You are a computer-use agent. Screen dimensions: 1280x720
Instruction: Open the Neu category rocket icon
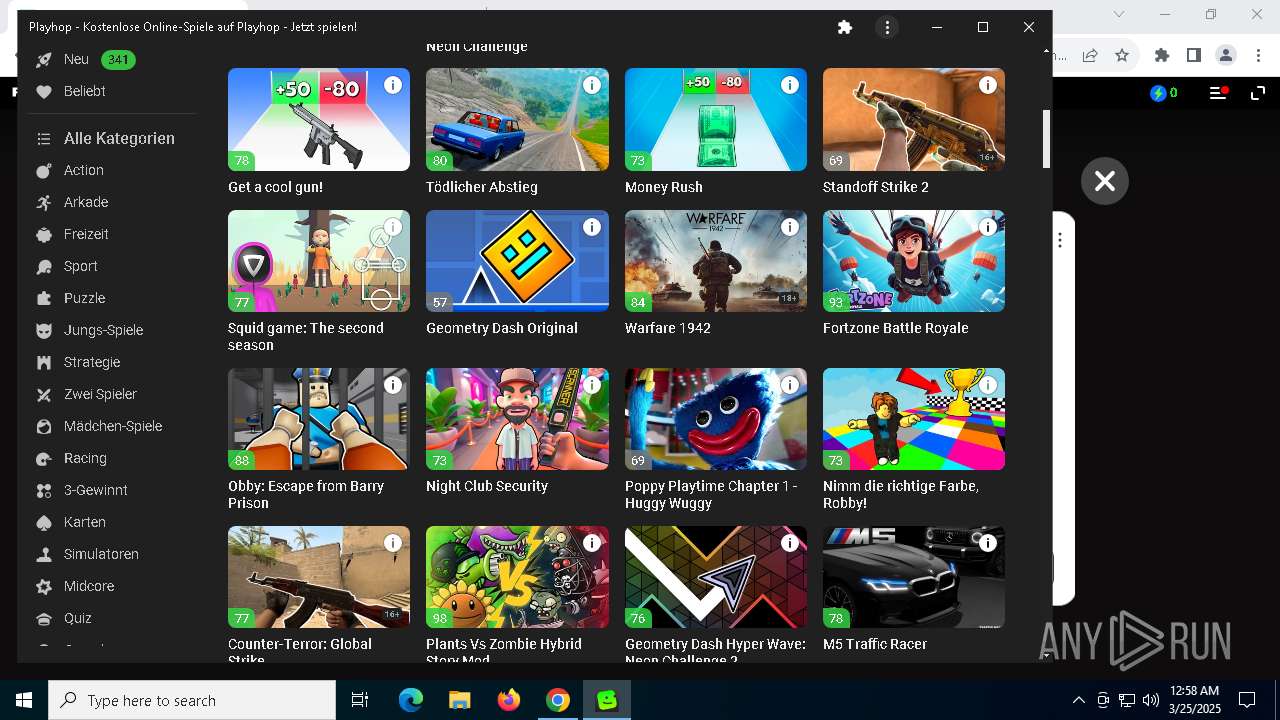point(44,60)
